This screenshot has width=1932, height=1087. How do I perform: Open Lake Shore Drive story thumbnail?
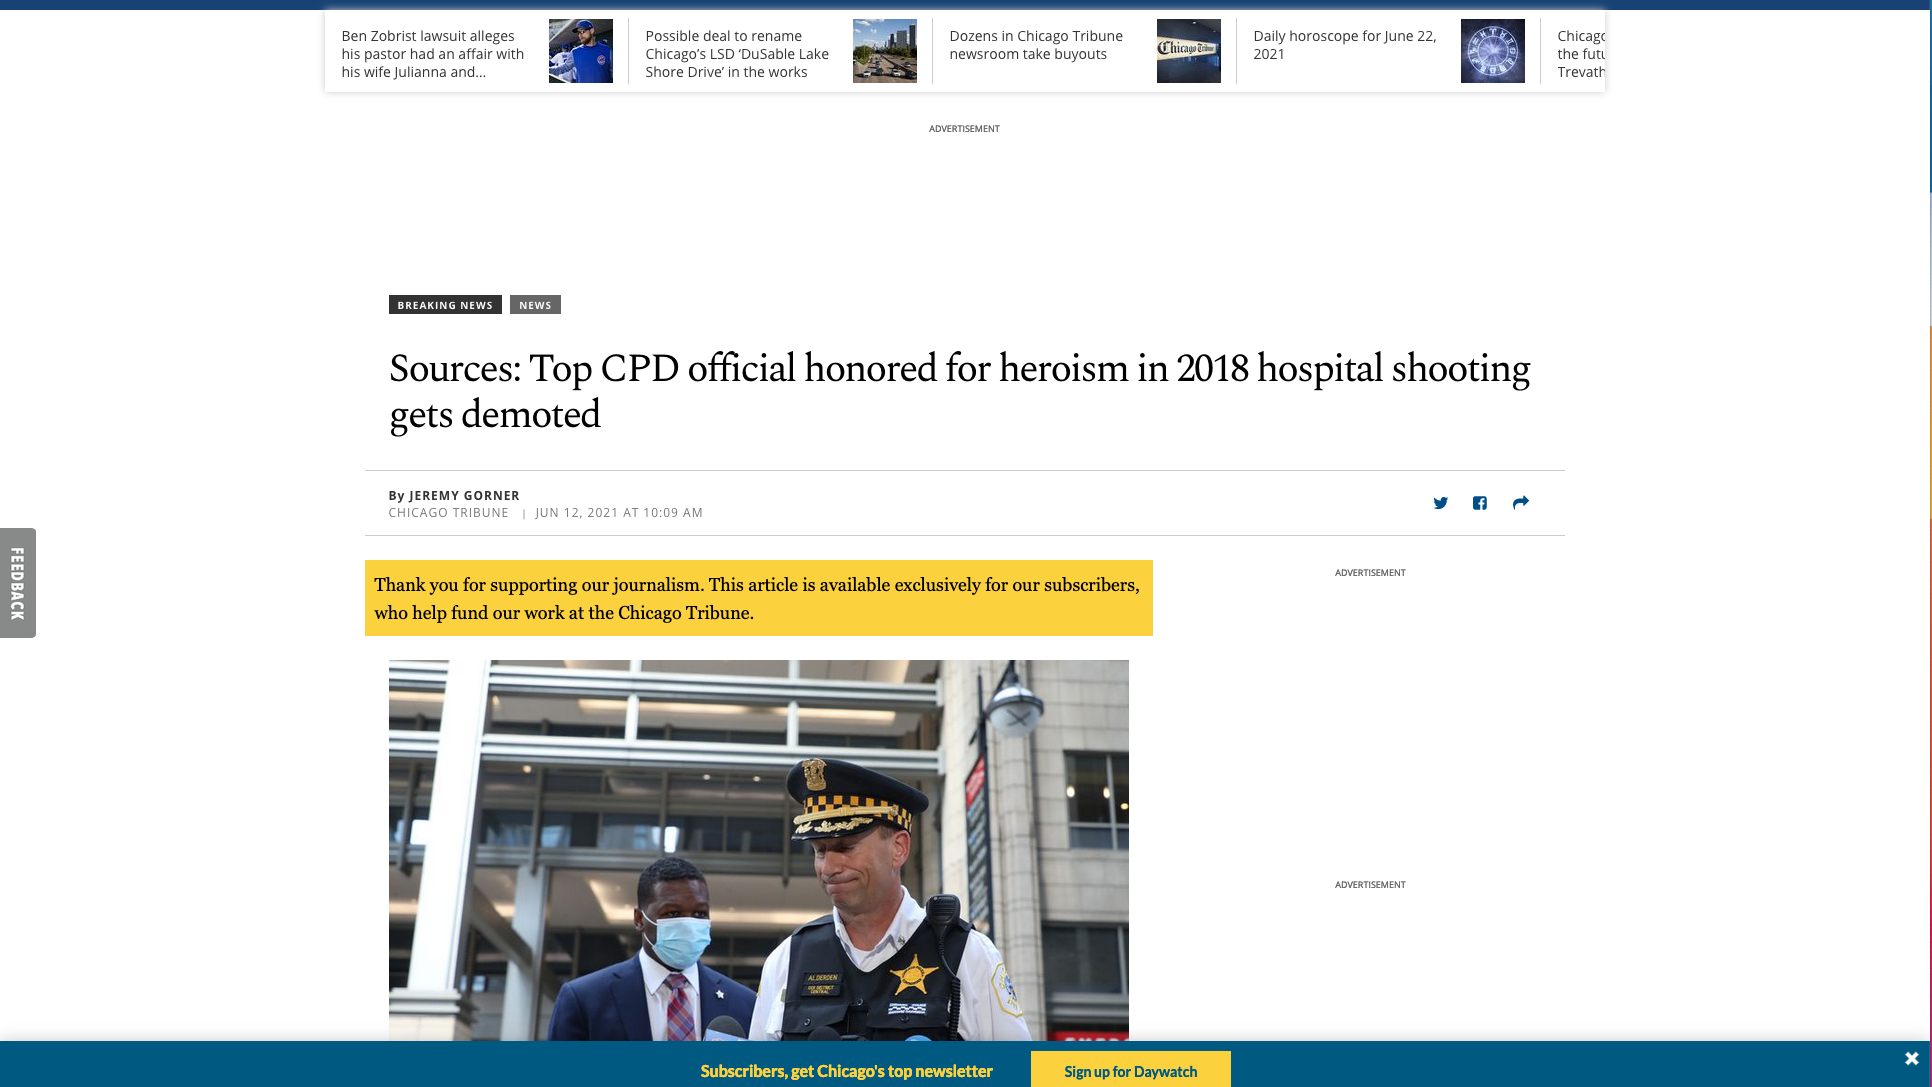tap(885, 51)
